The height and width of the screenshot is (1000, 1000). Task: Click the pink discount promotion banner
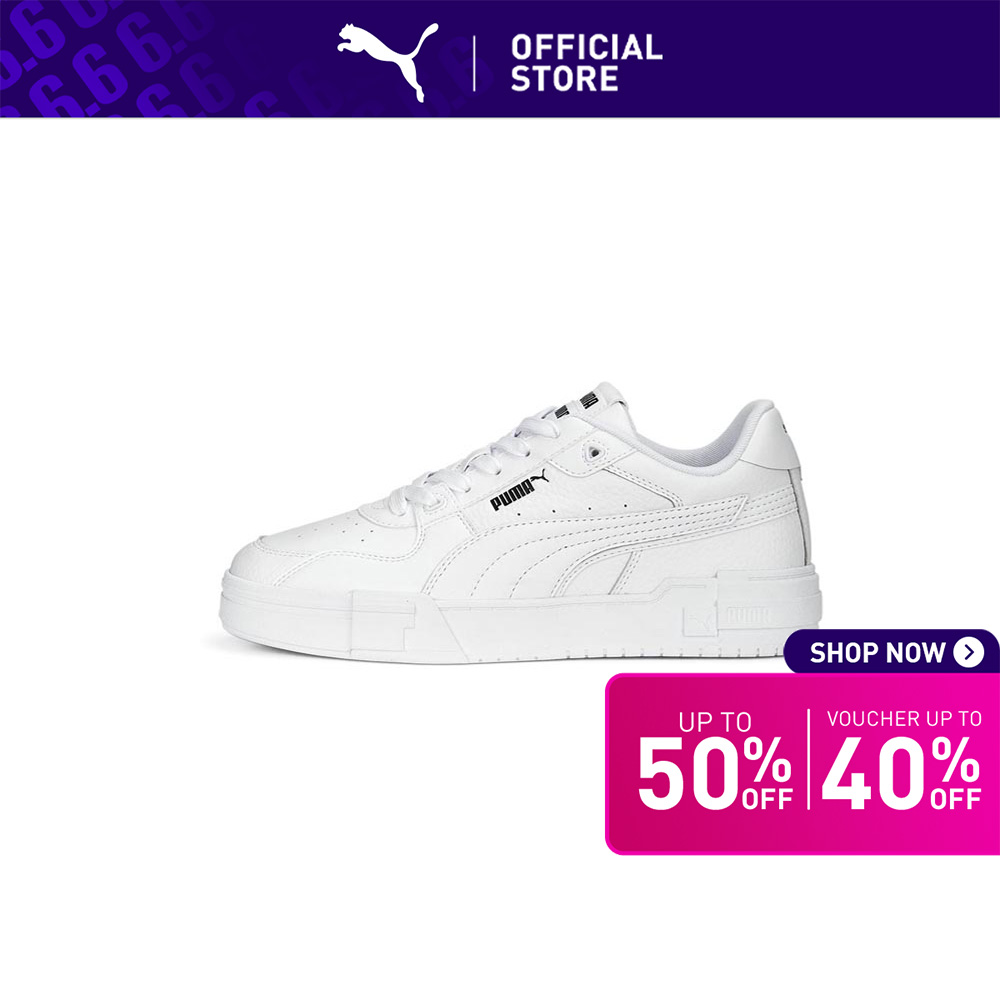pyautogui.click(x=802, y=764)
